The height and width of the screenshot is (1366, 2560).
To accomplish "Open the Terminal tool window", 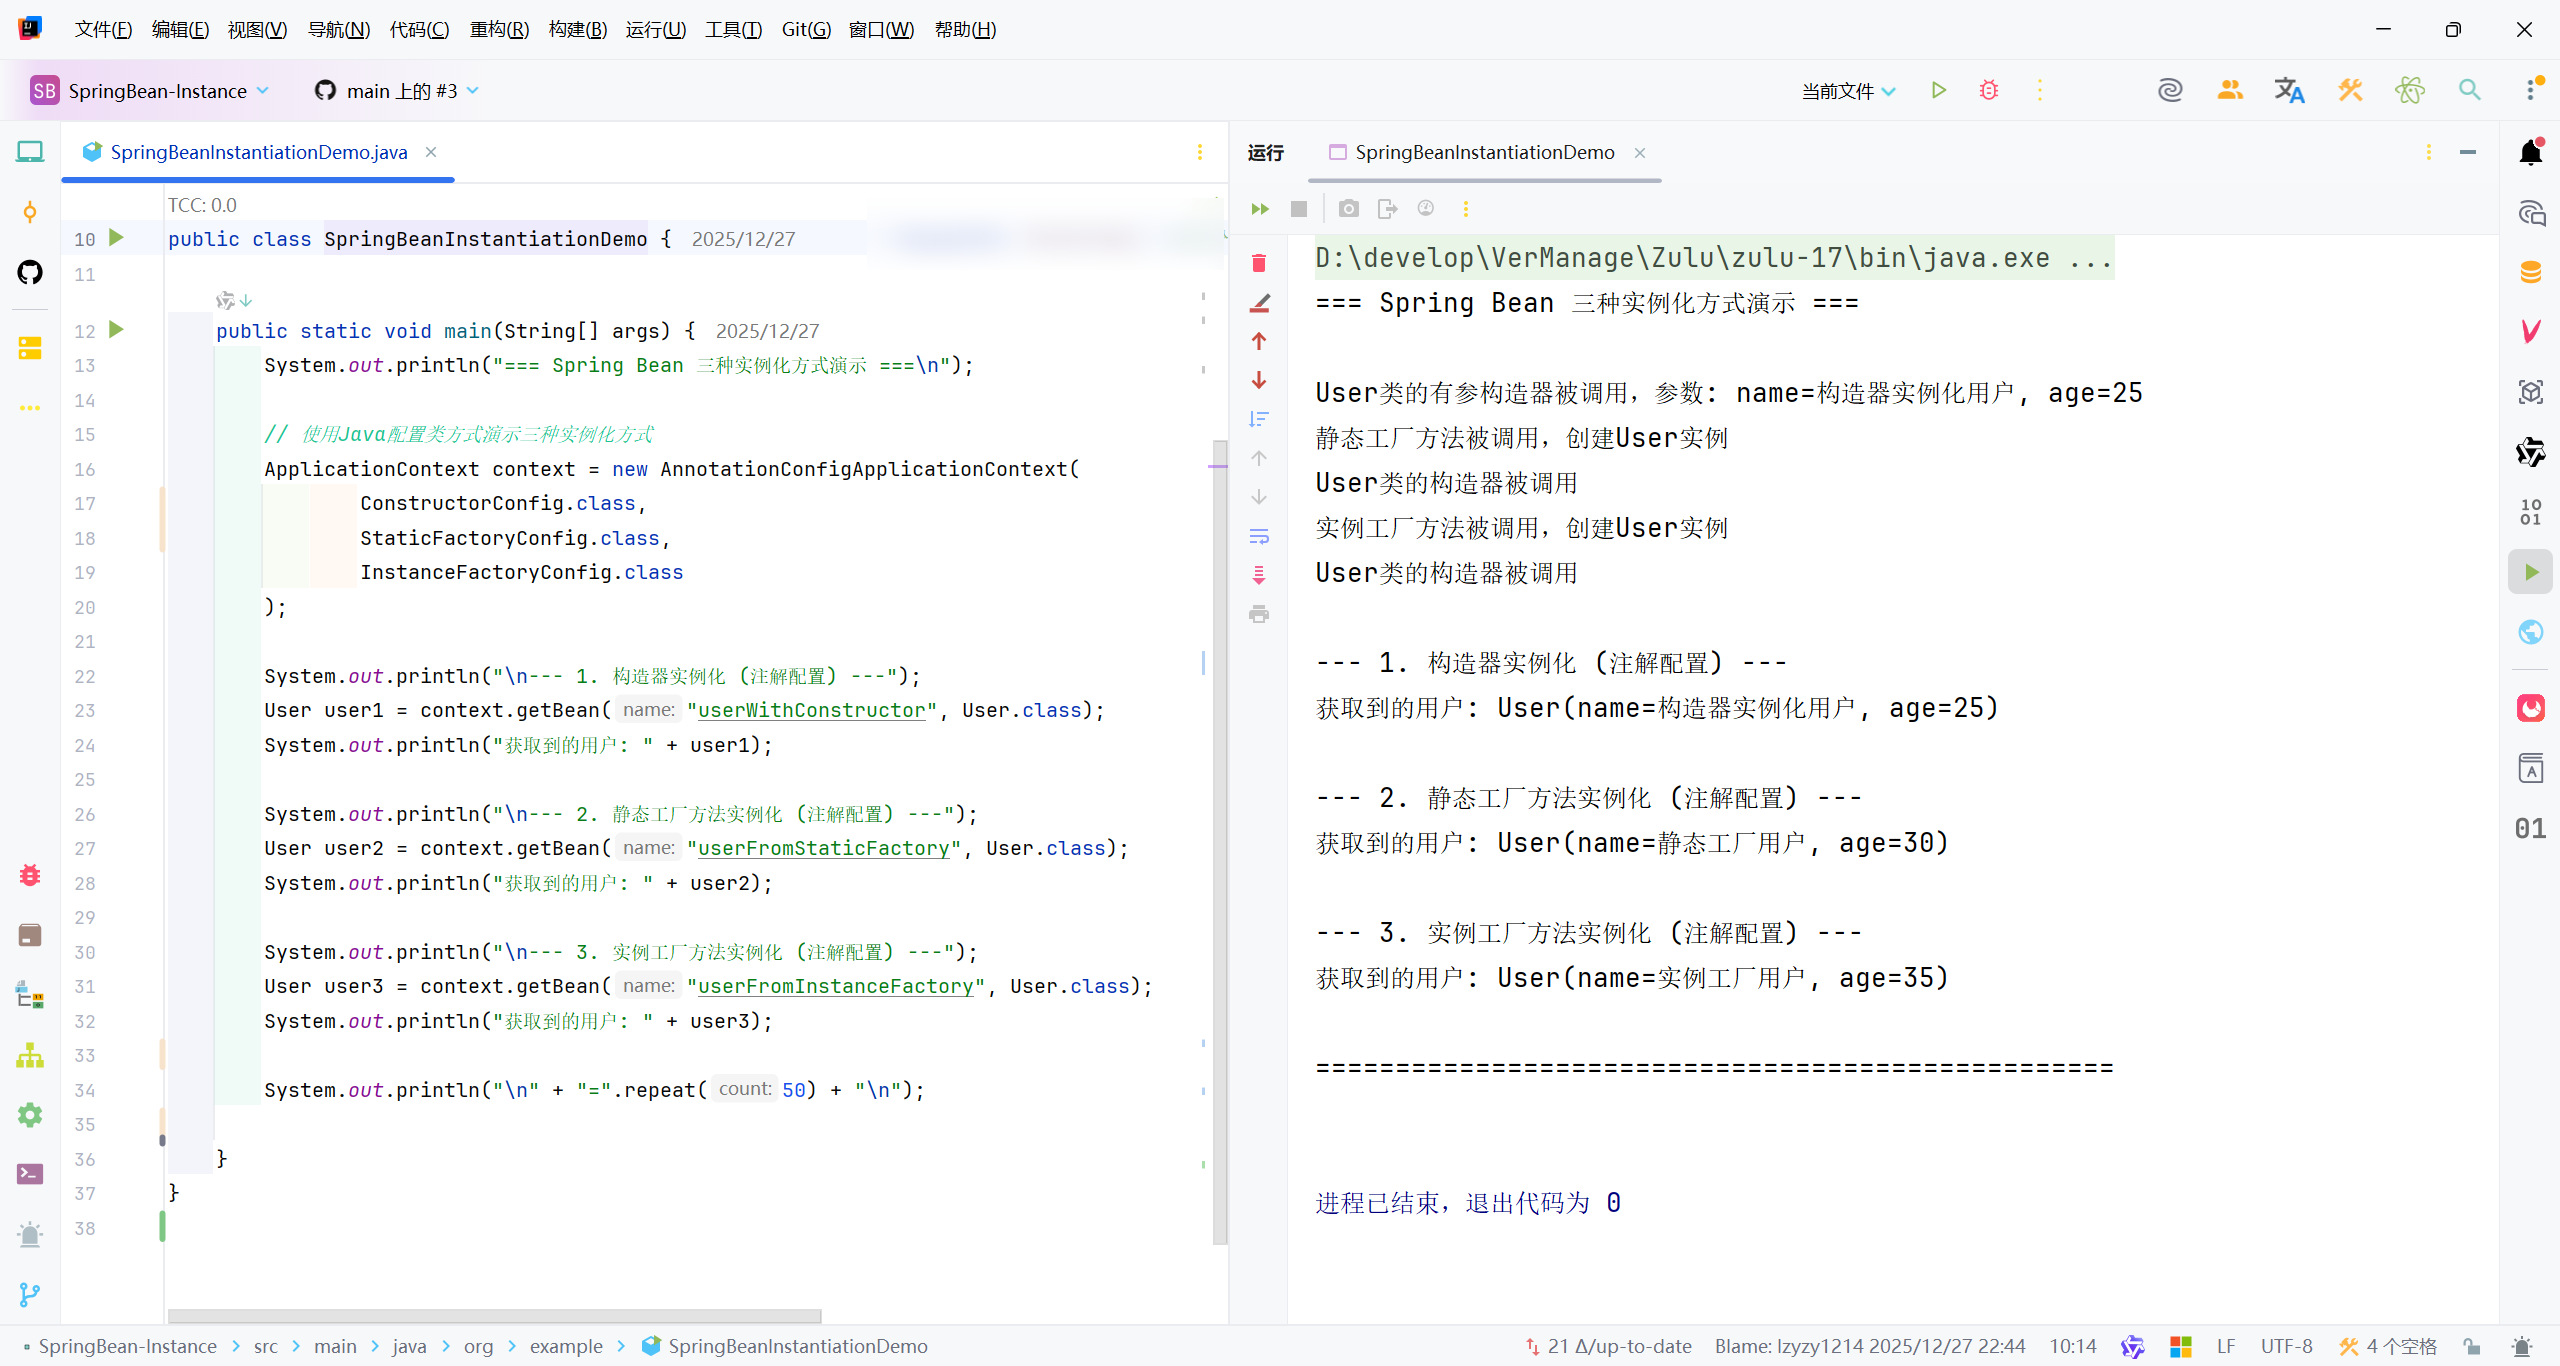I will (x=30, y=1174).
